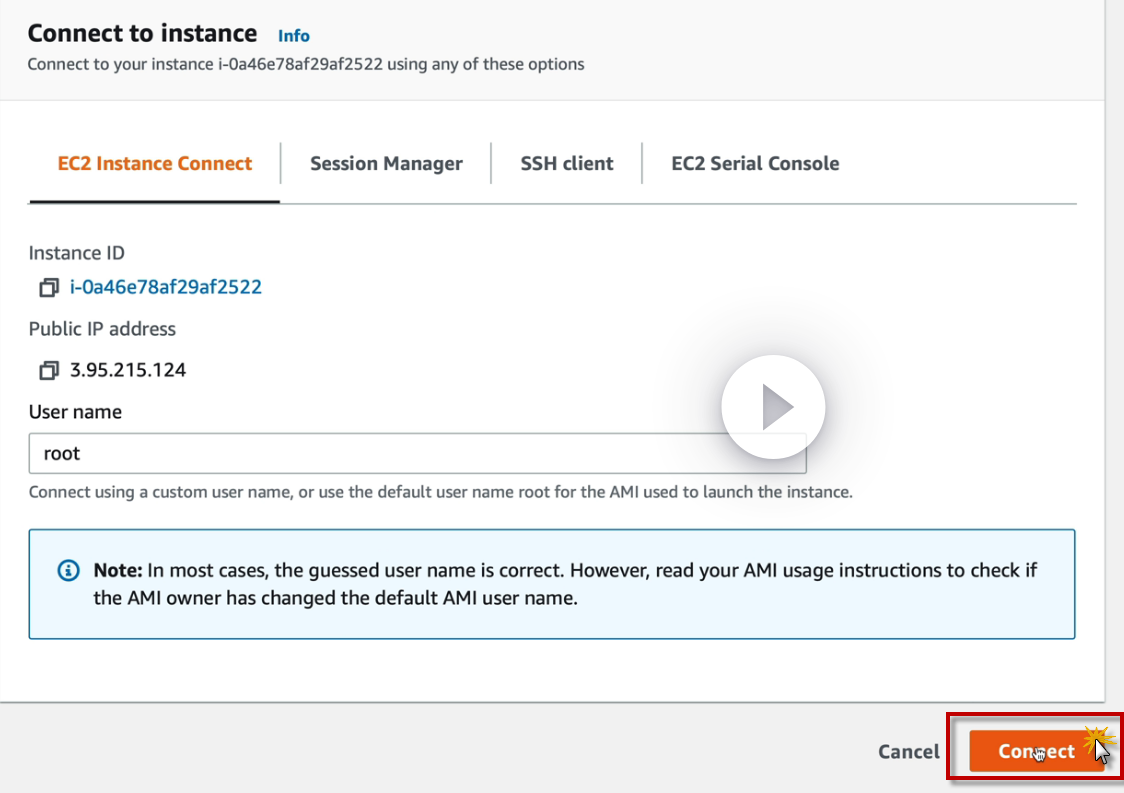
Task: Click the User name field label
Action: click(75, 412)
